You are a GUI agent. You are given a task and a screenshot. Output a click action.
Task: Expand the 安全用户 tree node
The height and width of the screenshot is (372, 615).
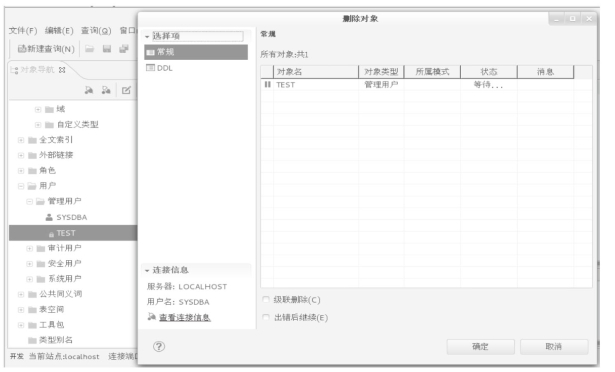point(29,264)
